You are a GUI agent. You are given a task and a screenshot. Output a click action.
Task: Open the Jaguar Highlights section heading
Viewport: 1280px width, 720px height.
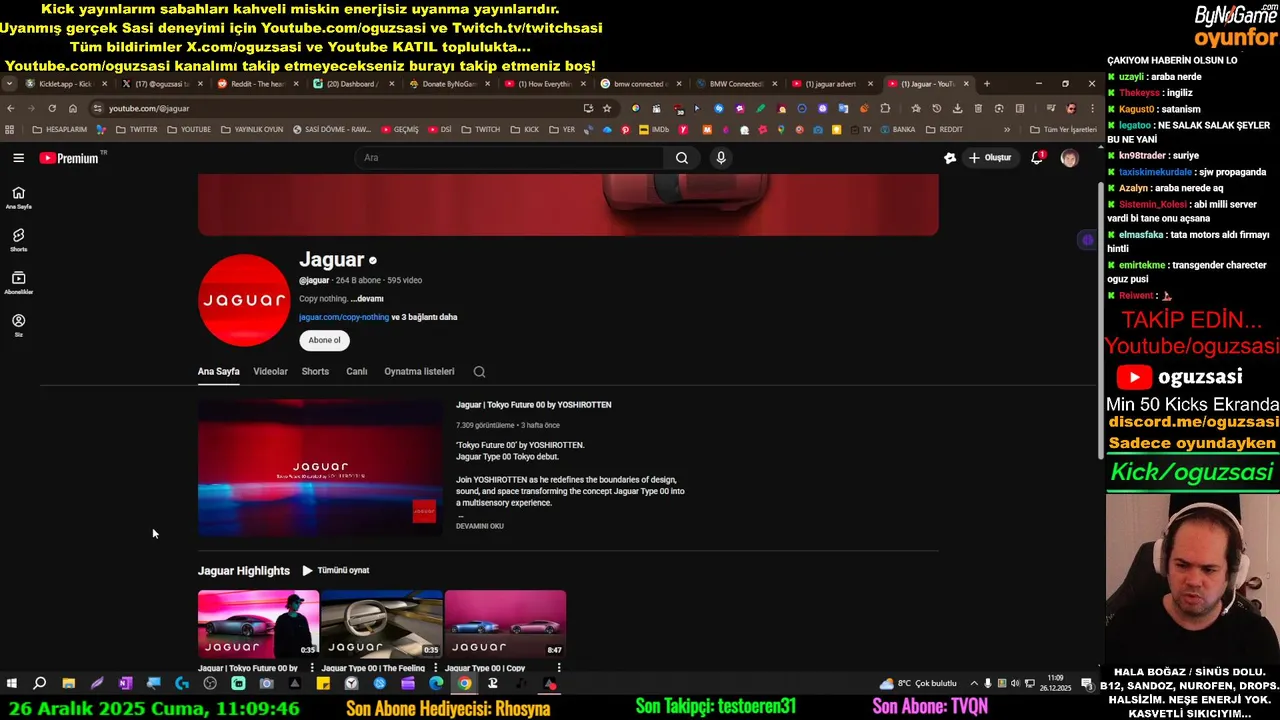pos(244,571)
